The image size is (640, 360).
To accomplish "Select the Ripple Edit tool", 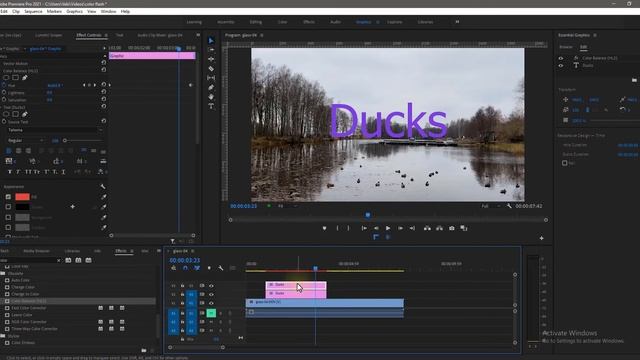I will click(x=211, y=59).
